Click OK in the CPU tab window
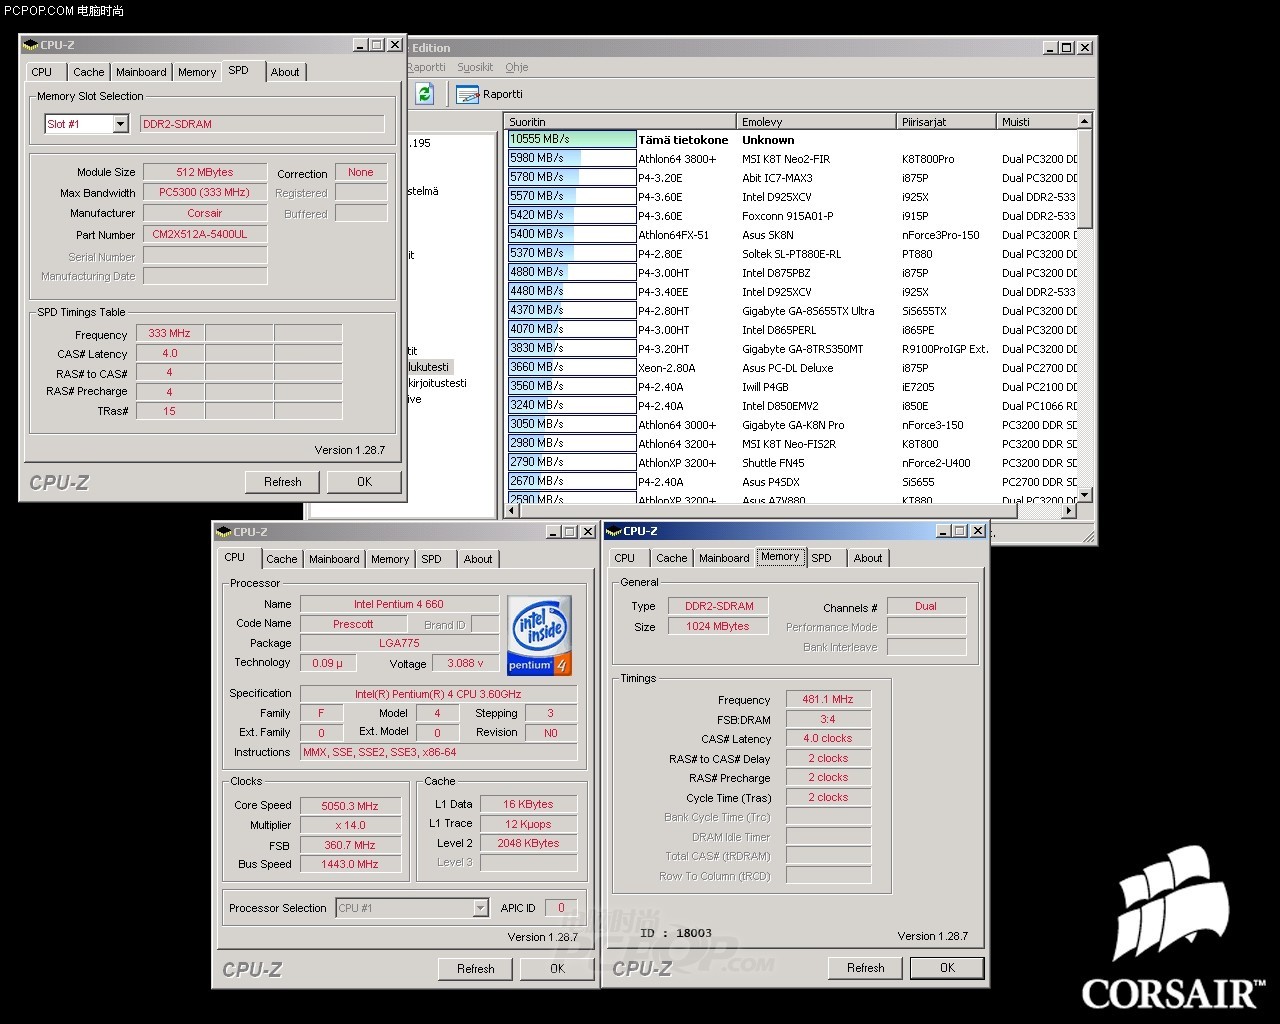The width and height of the screenshot is (1280, 1024). (558, 969)
